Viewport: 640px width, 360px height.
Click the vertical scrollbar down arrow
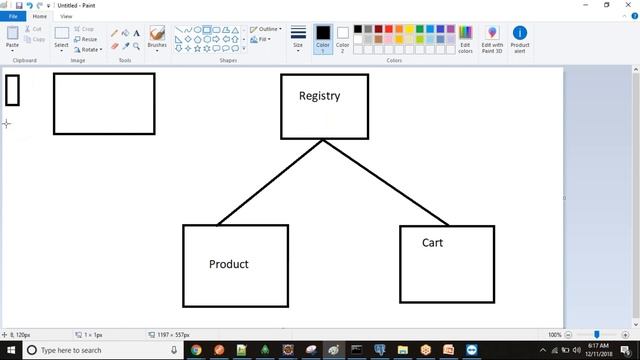click(636, 324)
